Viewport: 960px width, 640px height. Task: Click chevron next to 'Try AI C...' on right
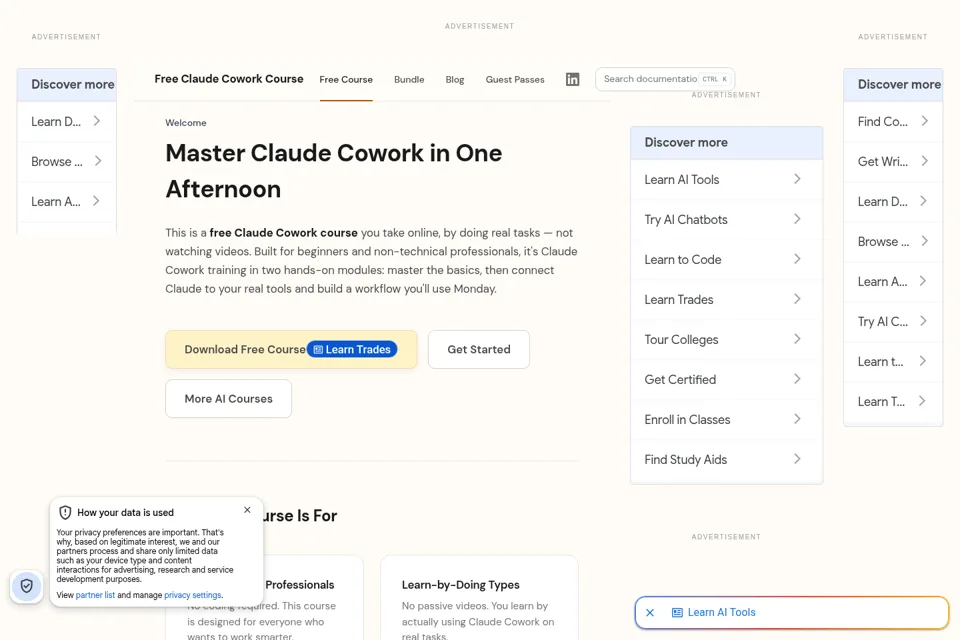(923, 321)
